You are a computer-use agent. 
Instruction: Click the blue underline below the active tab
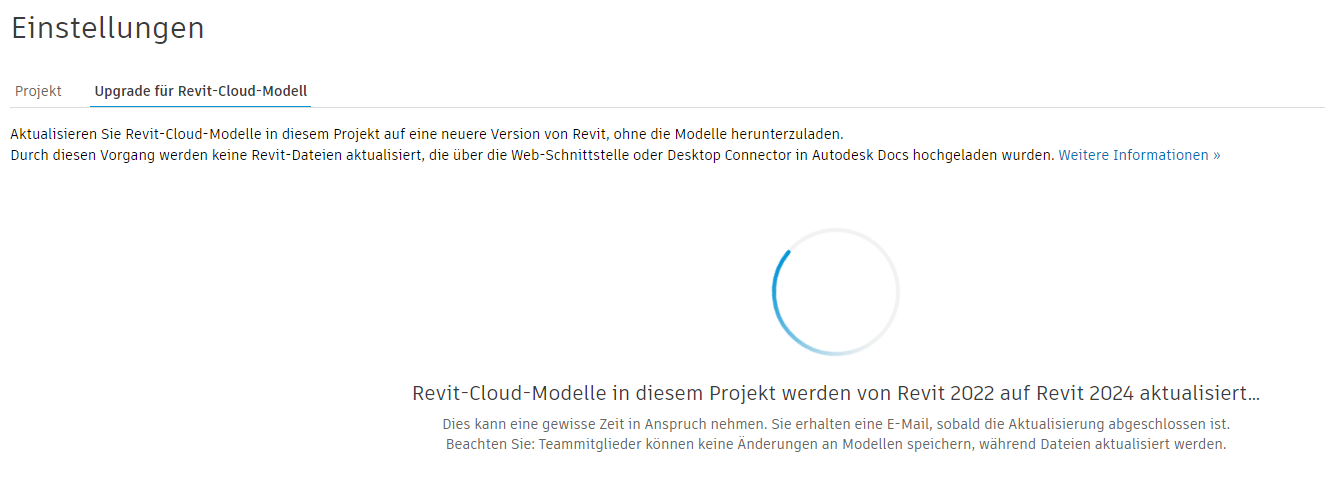pos(200,106)
